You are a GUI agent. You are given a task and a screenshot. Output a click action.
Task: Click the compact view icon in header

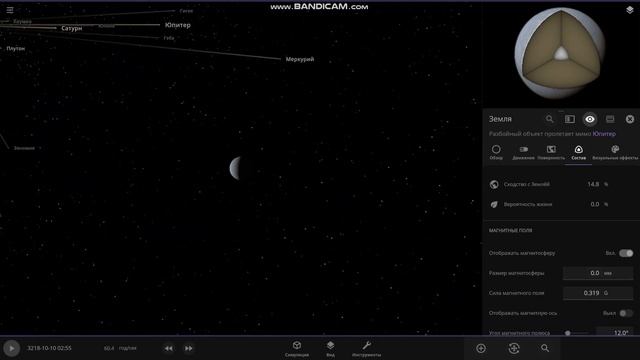[610, 119]
